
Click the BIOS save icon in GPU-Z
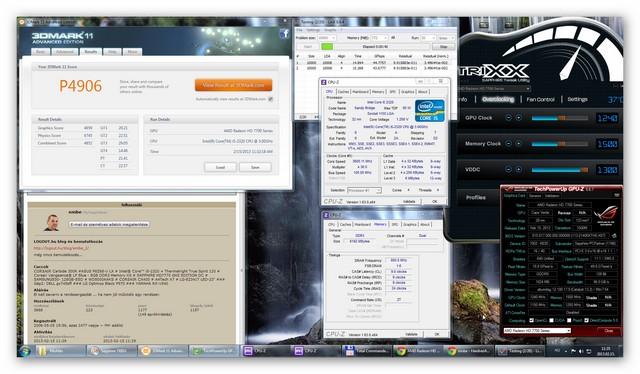[614, 236]
